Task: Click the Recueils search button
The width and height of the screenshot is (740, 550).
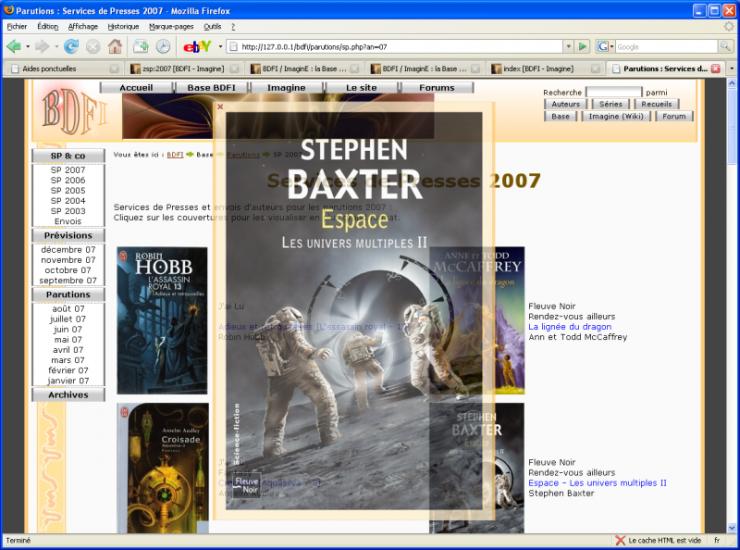Action: [x=656, y=104]
